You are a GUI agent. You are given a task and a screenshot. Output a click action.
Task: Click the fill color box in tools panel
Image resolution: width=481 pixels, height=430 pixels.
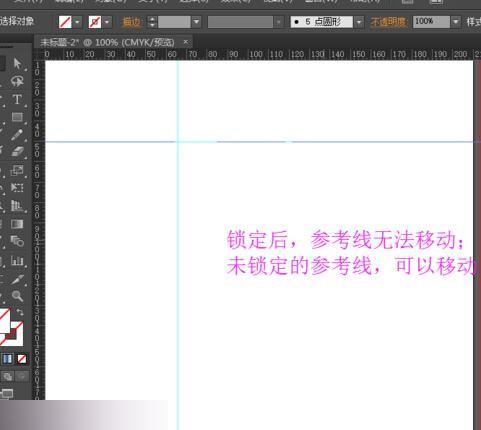pyautogui.click(x=4, y=321)
